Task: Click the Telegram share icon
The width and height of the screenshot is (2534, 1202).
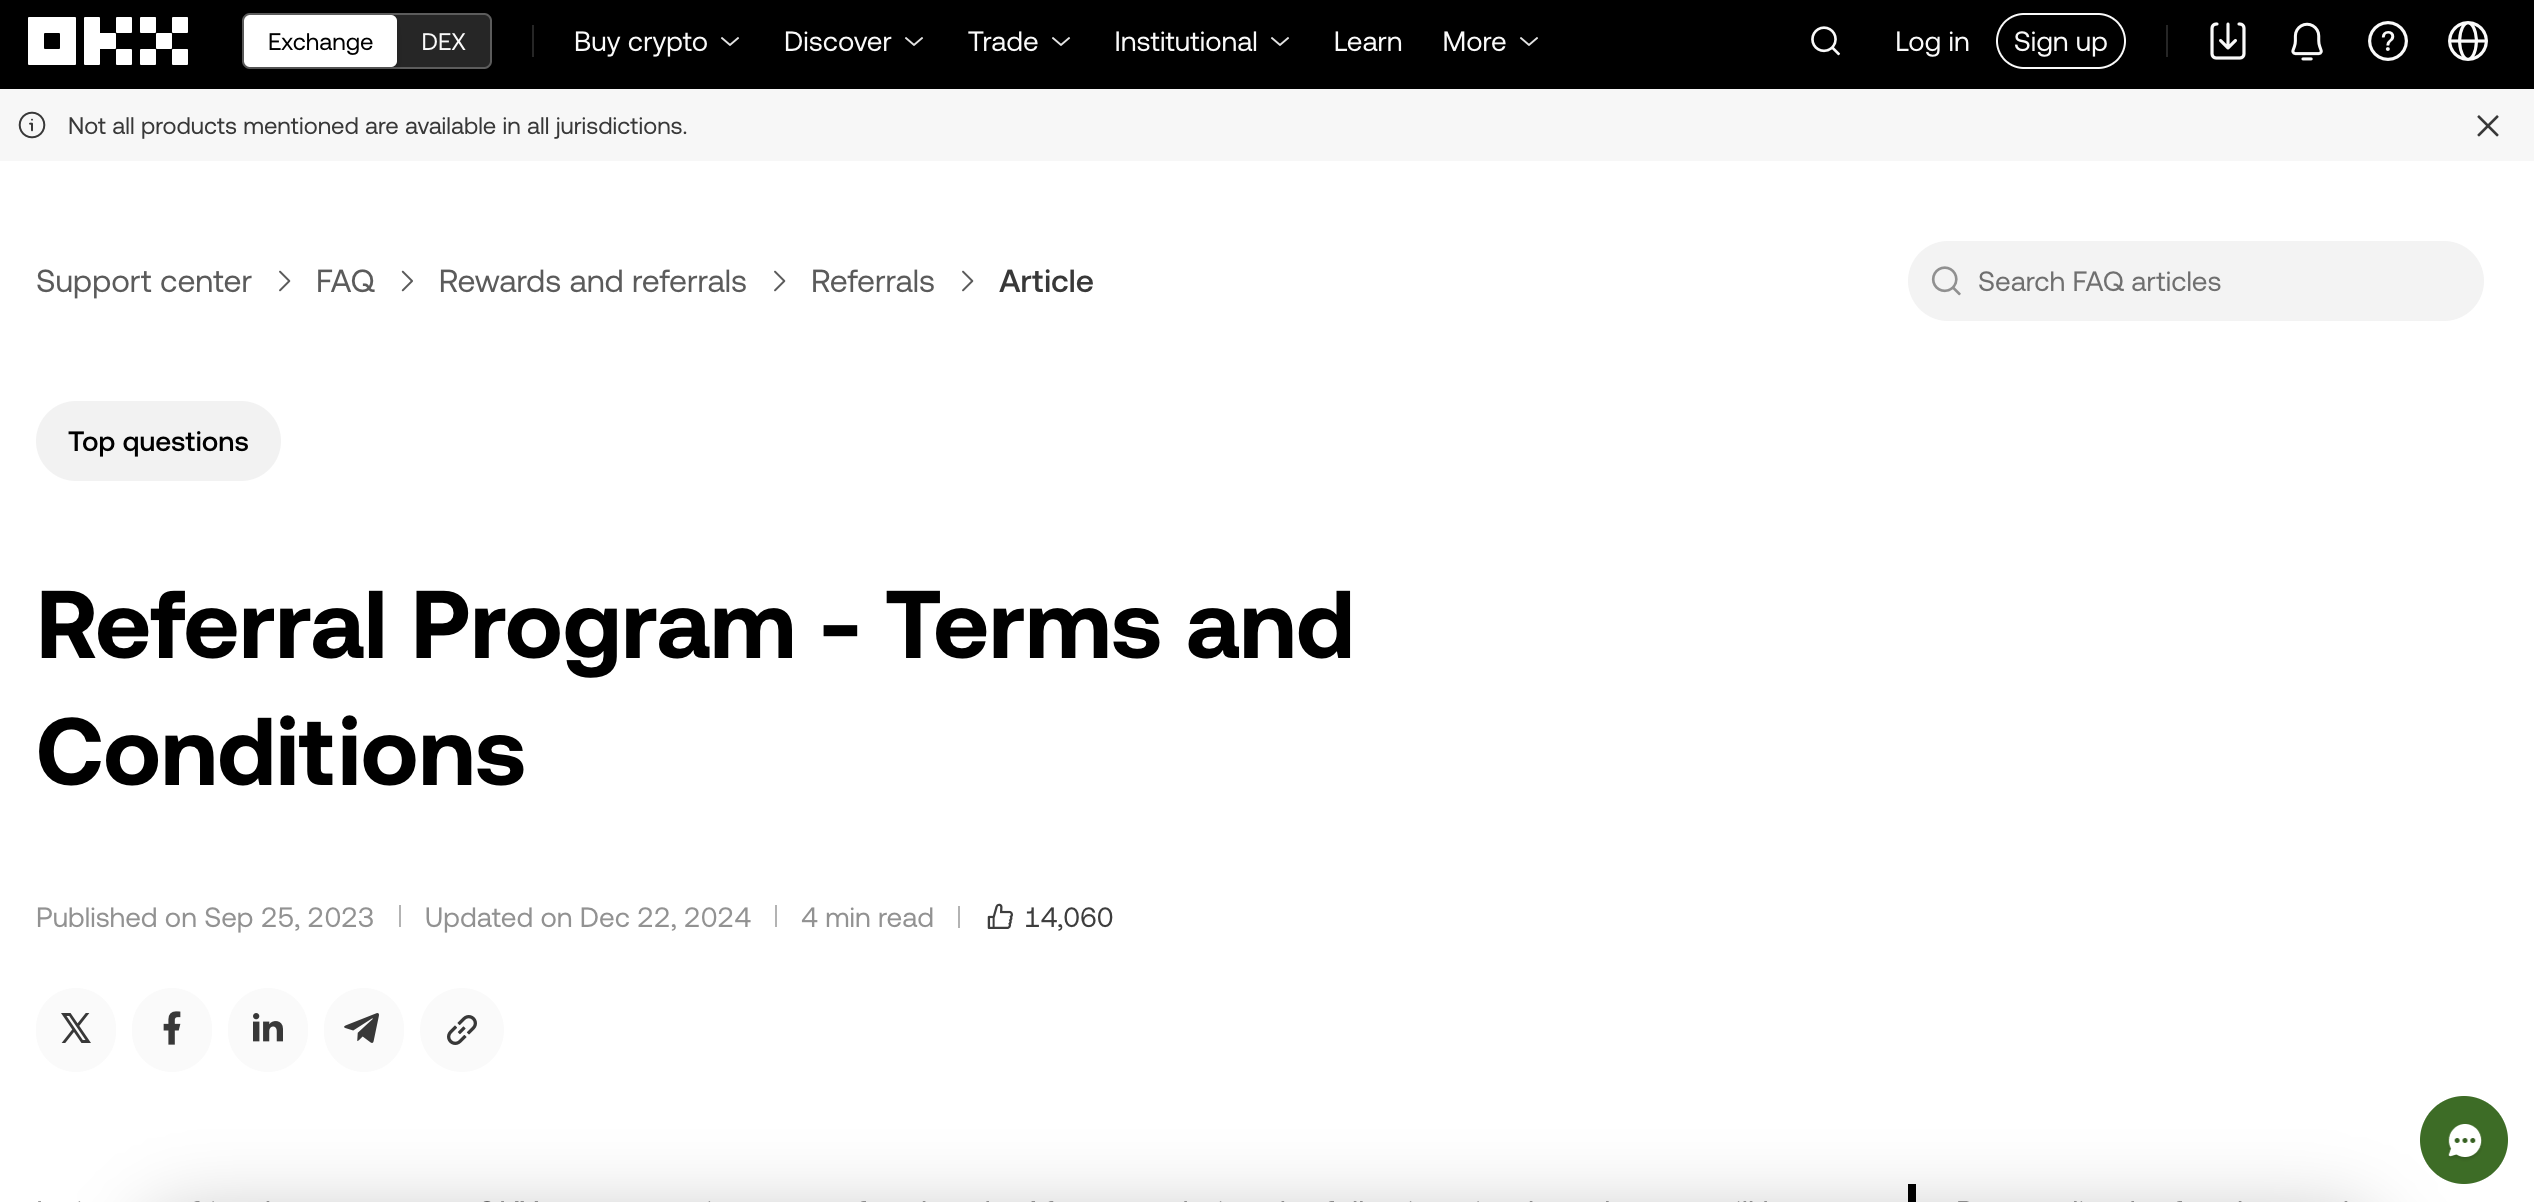Action: (x=364, y=1028)
